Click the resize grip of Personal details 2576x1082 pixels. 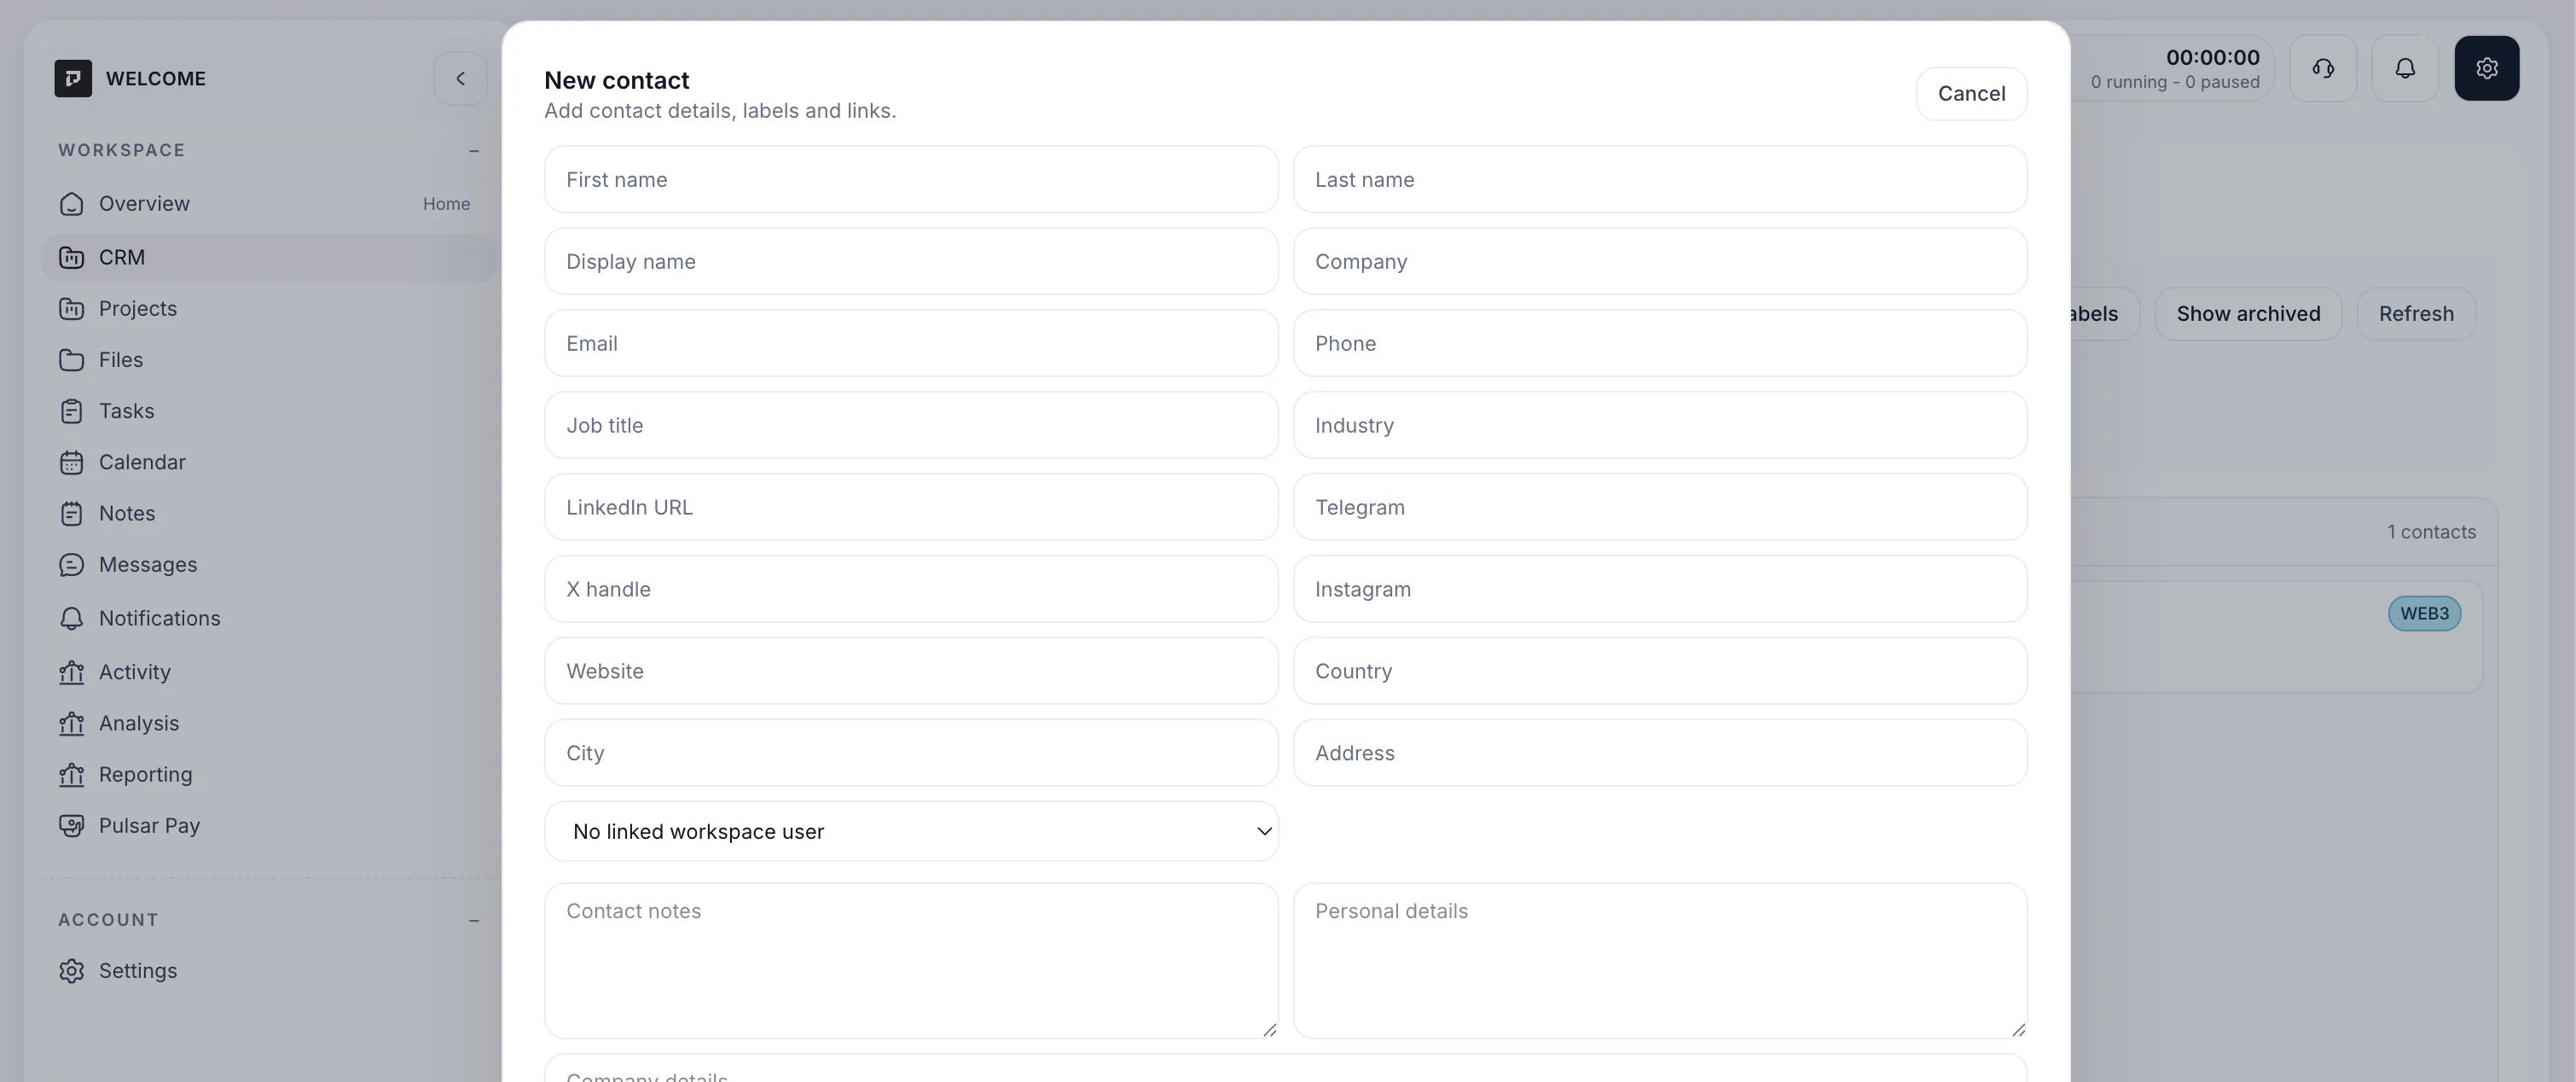[2018, 1029]
